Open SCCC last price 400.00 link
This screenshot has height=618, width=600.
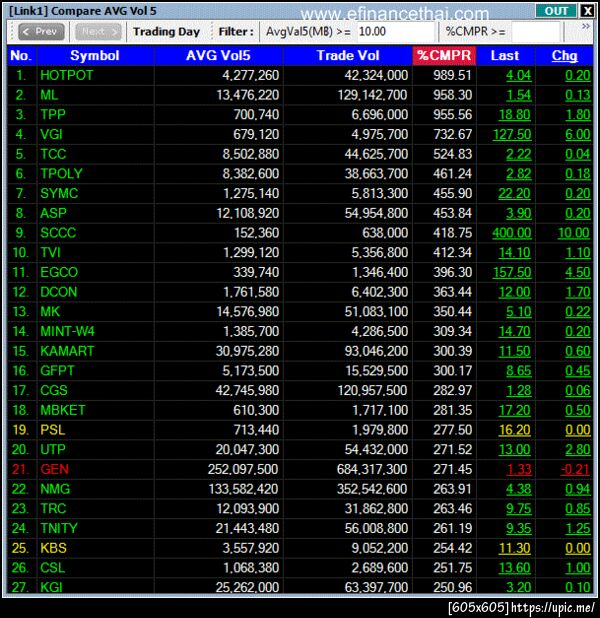512,233
